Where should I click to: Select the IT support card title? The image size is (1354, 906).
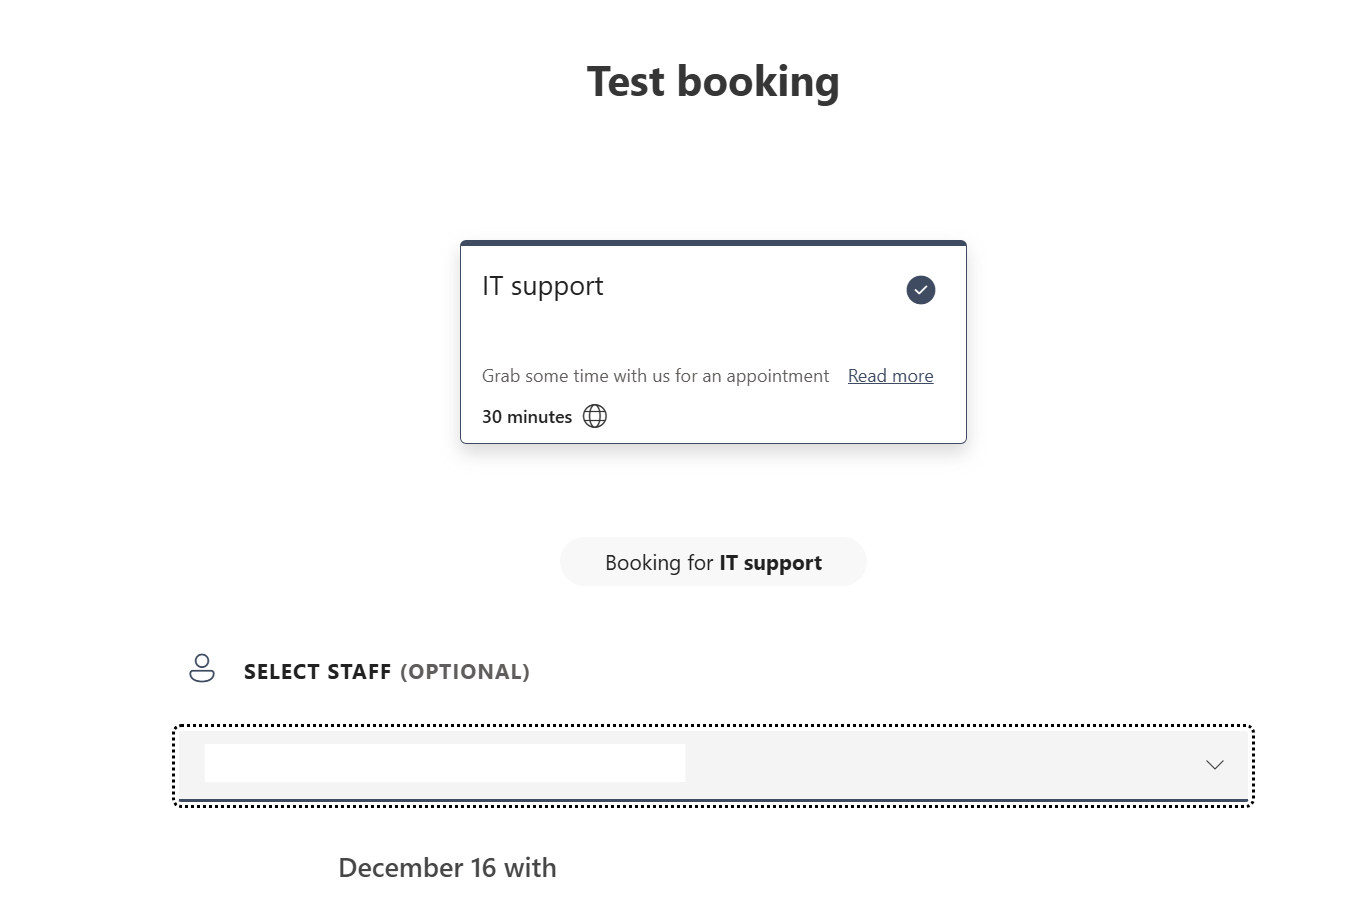[x=543, y=286]
